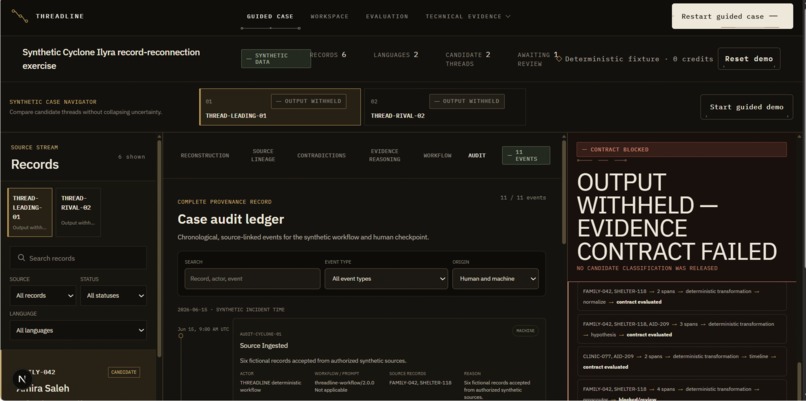This screenshot has height=401, width=806.
Task: Click the Synthetic Data badge
Action: (276, 59)
